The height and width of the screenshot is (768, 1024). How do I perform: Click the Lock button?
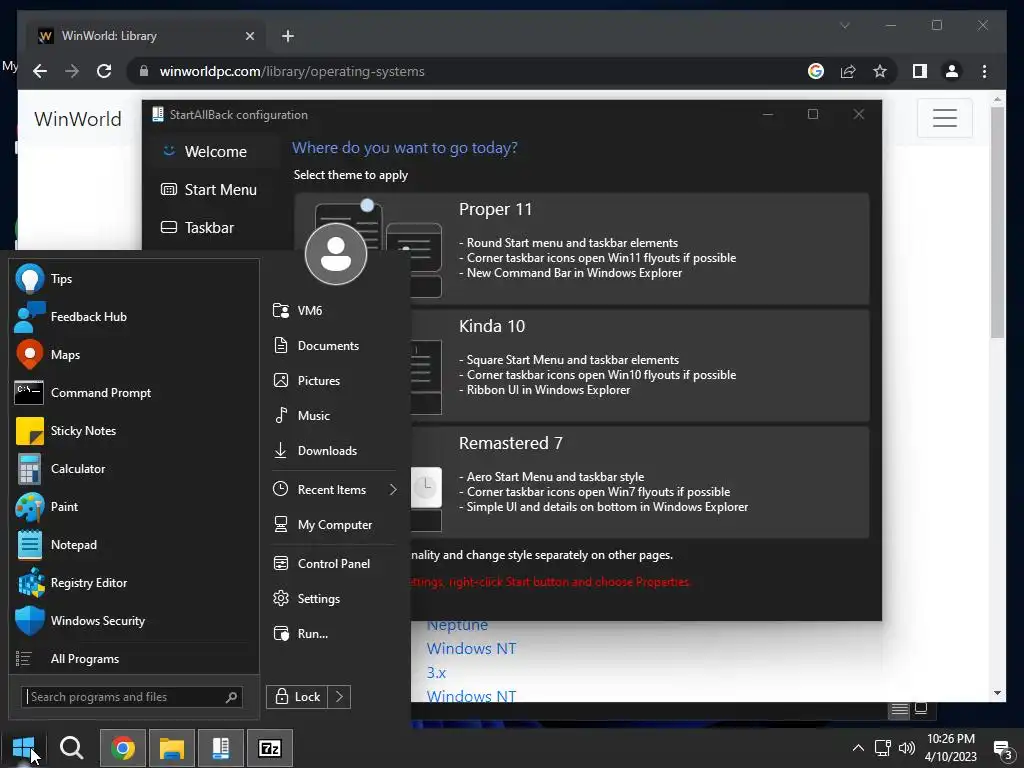click(297, 697)
